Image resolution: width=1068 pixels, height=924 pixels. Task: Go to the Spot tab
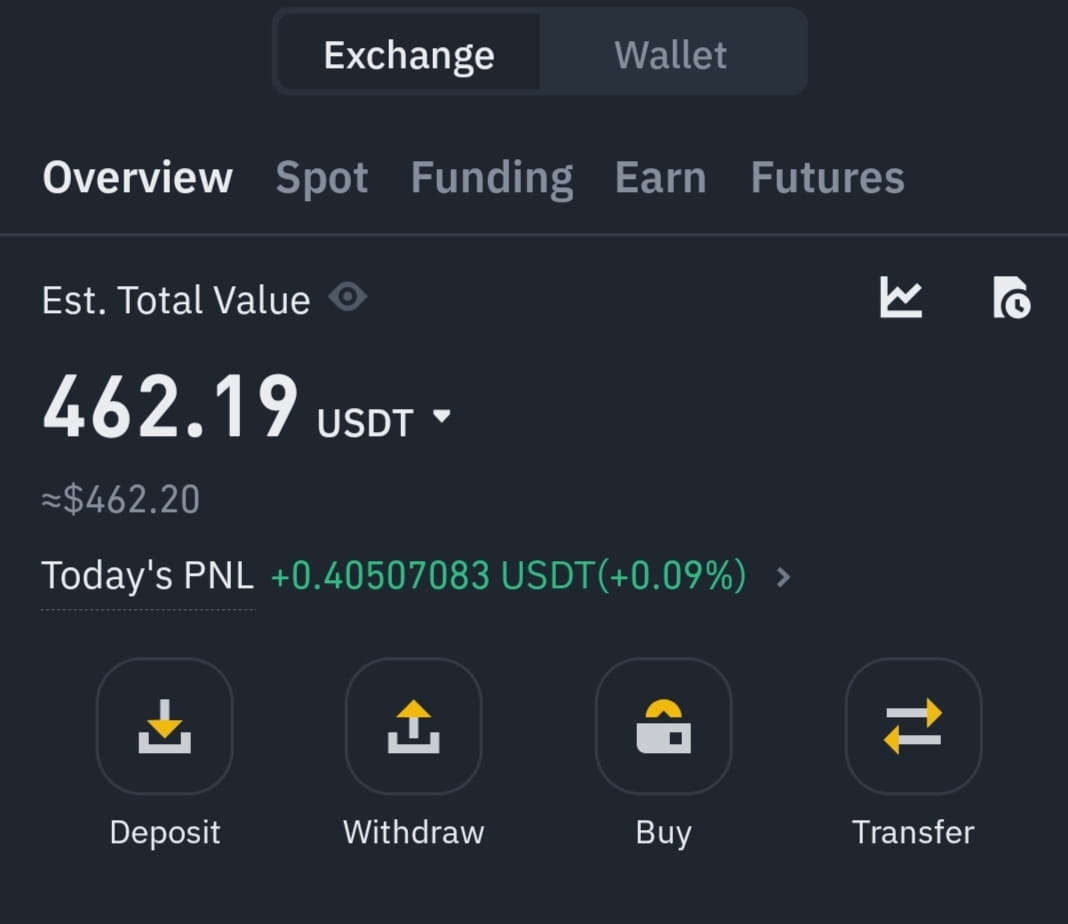pyautogui.click(x=321, y=178)
